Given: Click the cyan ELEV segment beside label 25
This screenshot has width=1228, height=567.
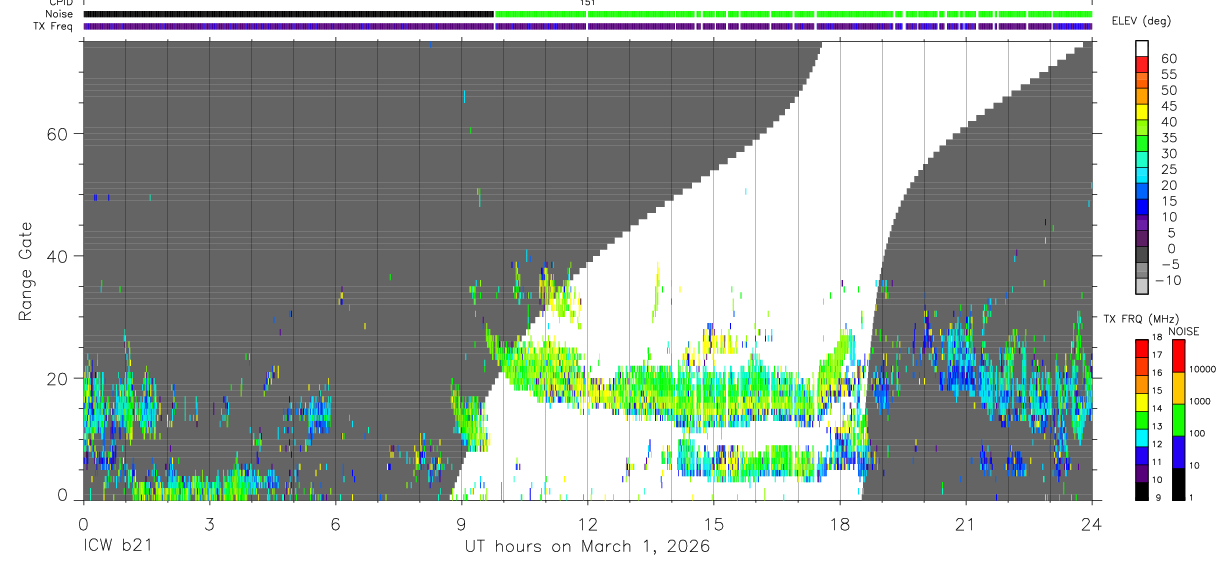Looking at the screenshot, I should click(x=1142, y=174).
